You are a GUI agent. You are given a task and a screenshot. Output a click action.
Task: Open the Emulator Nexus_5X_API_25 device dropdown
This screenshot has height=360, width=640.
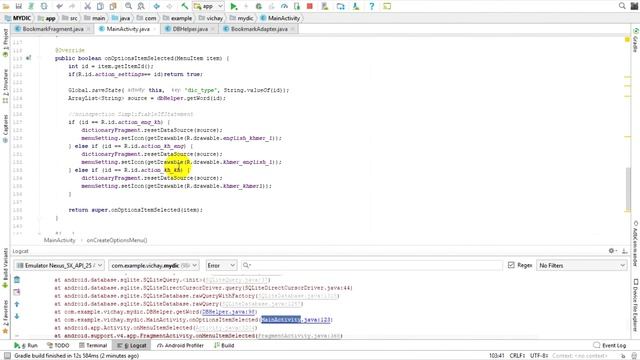(x=60, y=265)
